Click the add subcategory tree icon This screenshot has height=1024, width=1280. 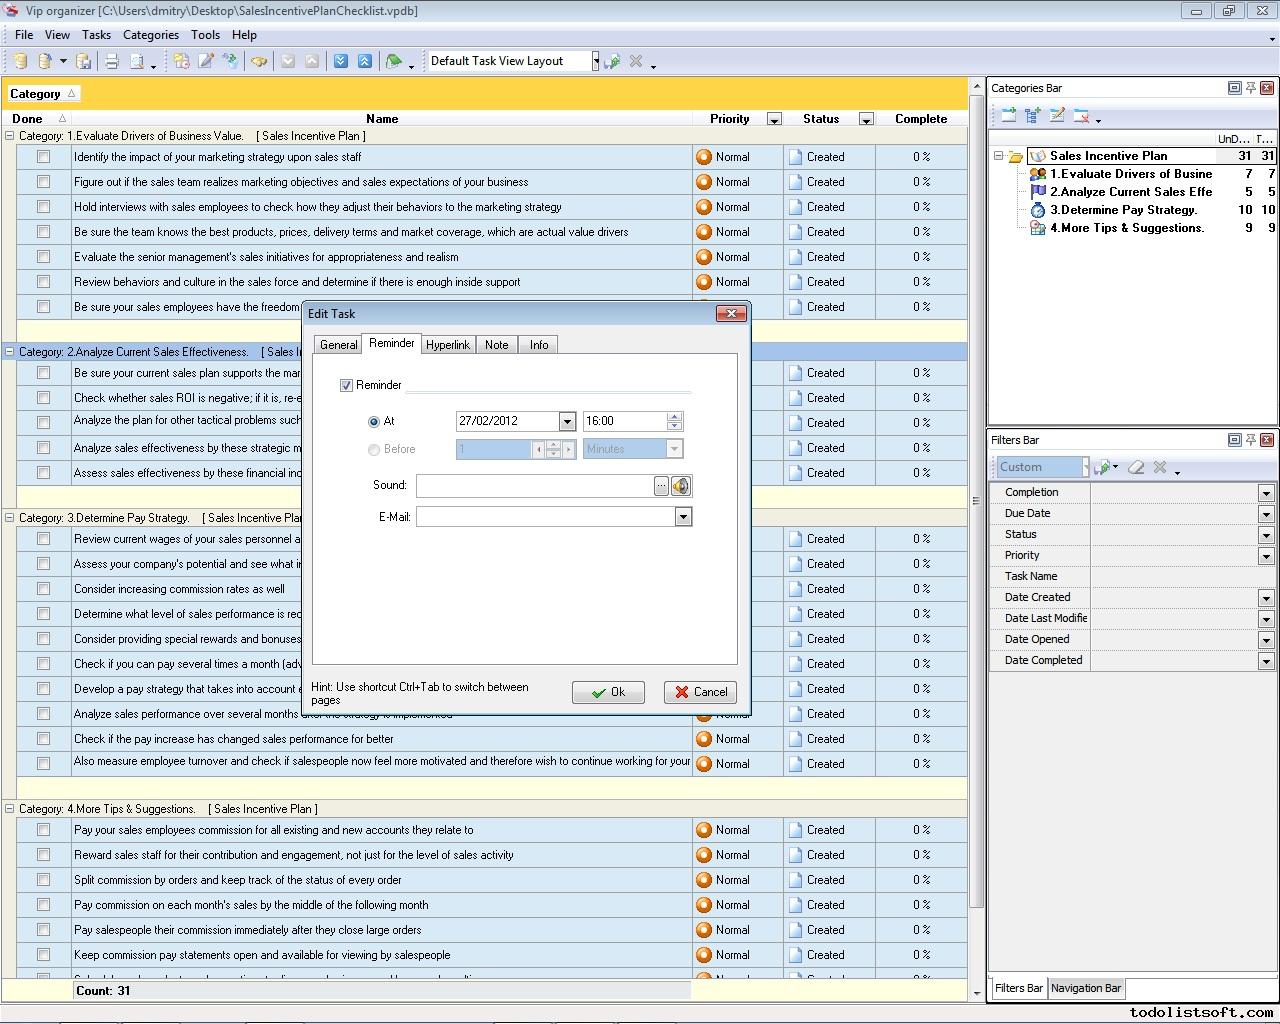tap(1032, 116)
